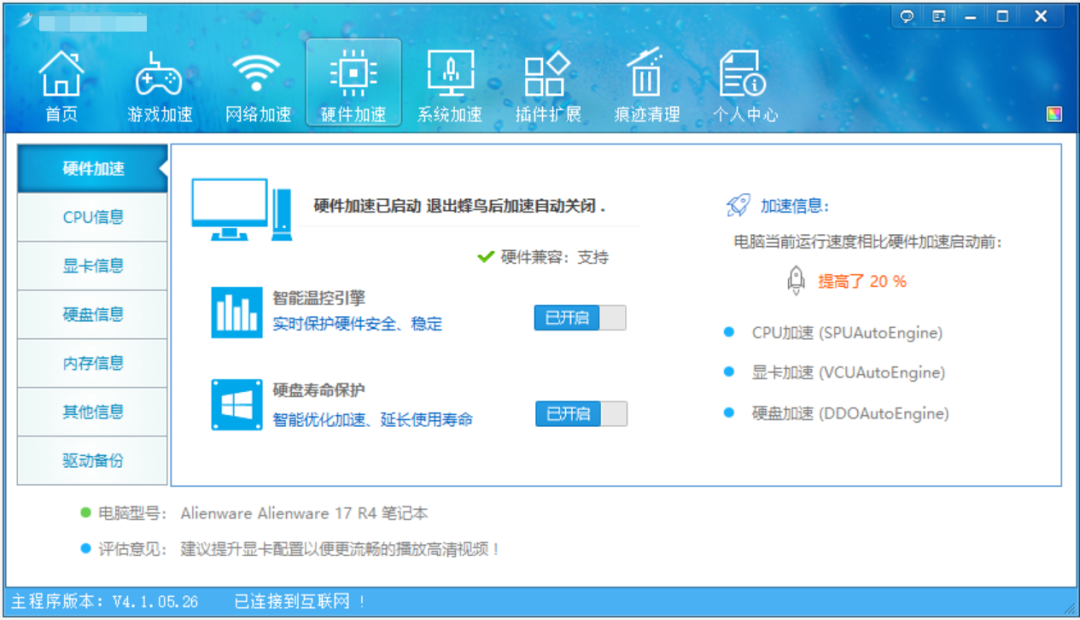
Task: Click 电脑型号 Alienware 17 R4 text
Action: 262,513
